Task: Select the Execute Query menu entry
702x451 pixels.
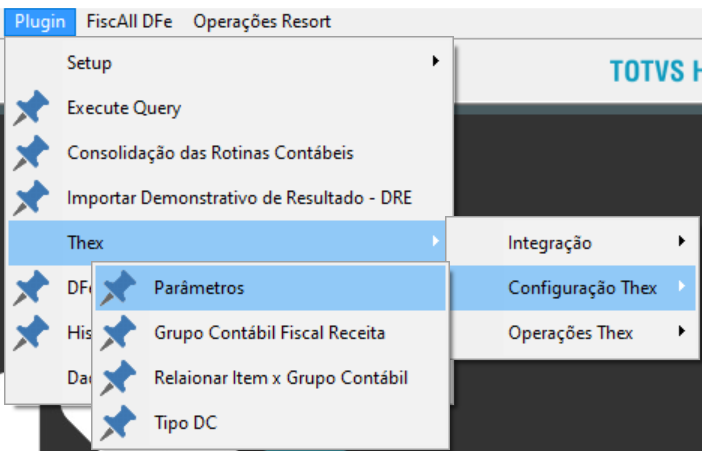Action: coord(231,108)
